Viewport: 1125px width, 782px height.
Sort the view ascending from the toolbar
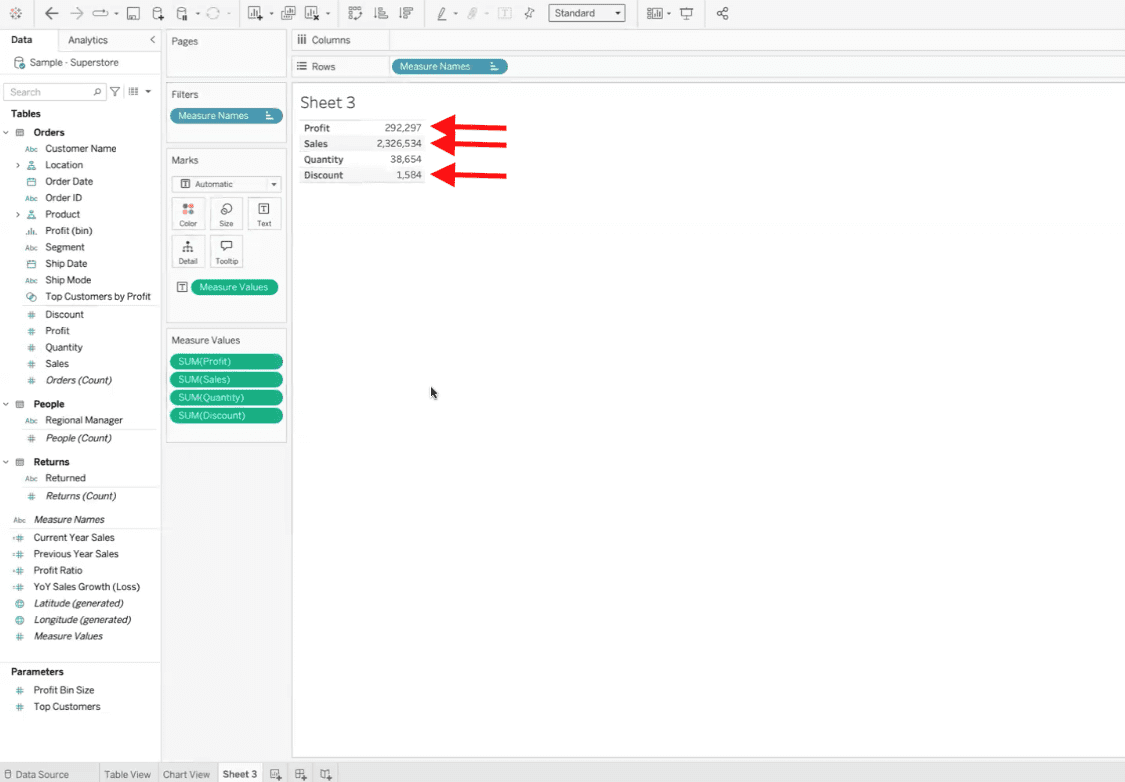tap(382, 13)
